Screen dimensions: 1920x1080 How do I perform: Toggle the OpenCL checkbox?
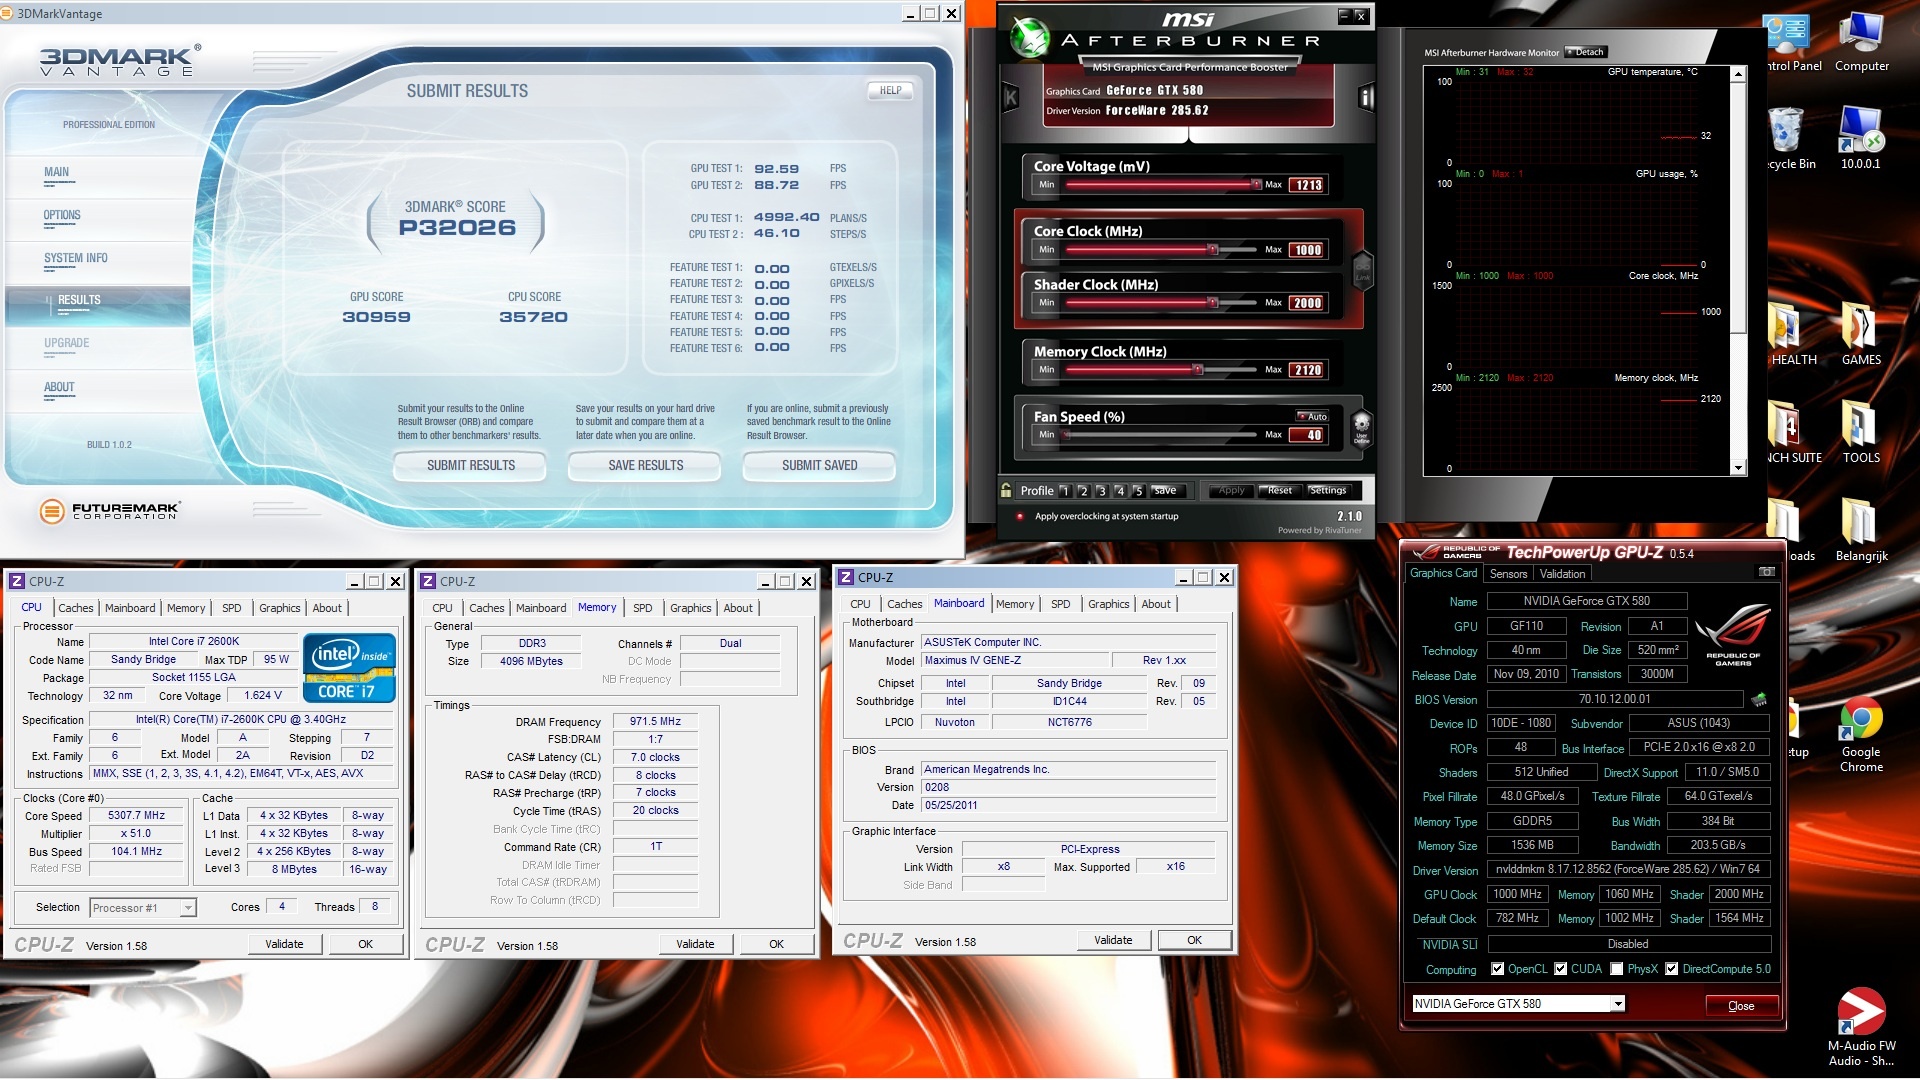1497,969
